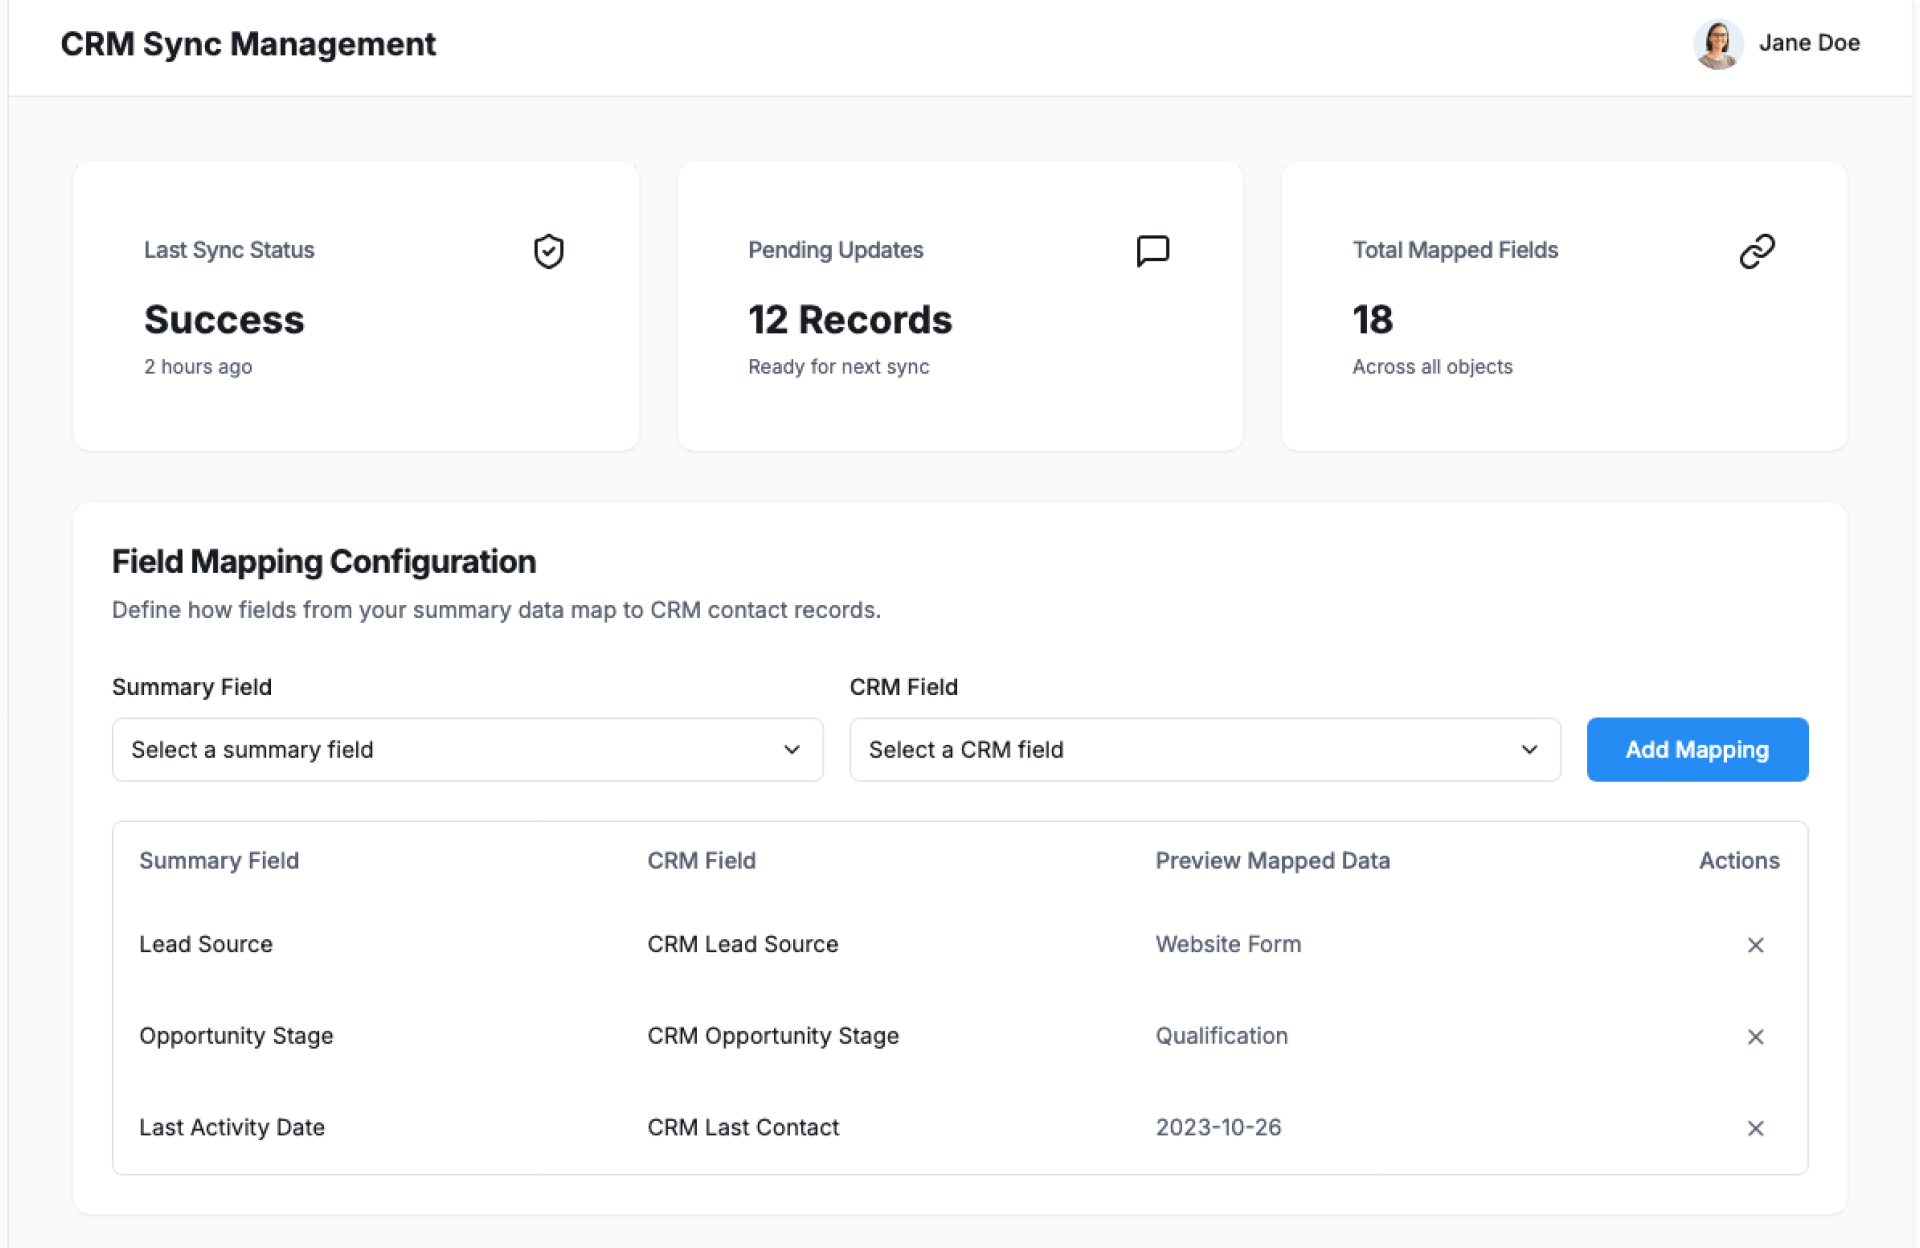Click Jane Doe's avatar photo
The image size is (1920, 1248).
pos(1717,44)
